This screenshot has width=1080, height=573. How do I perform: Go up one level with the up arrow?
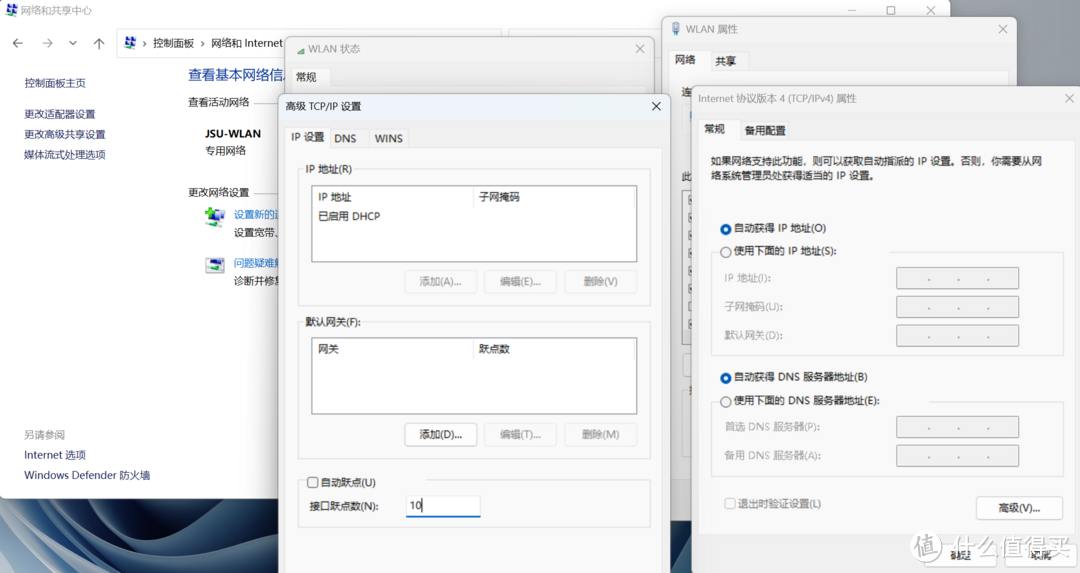(x=99, y=43)
